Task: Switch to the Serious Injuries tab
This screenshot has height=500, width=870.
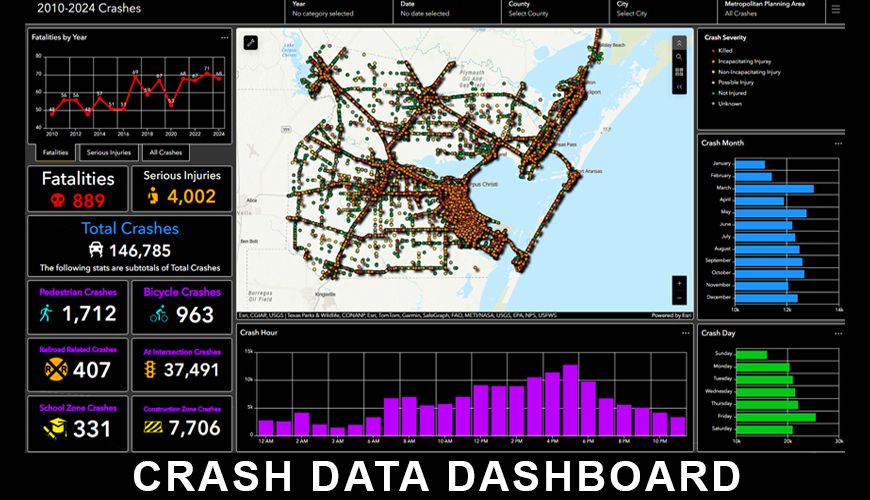Action: tap(109, 153)
